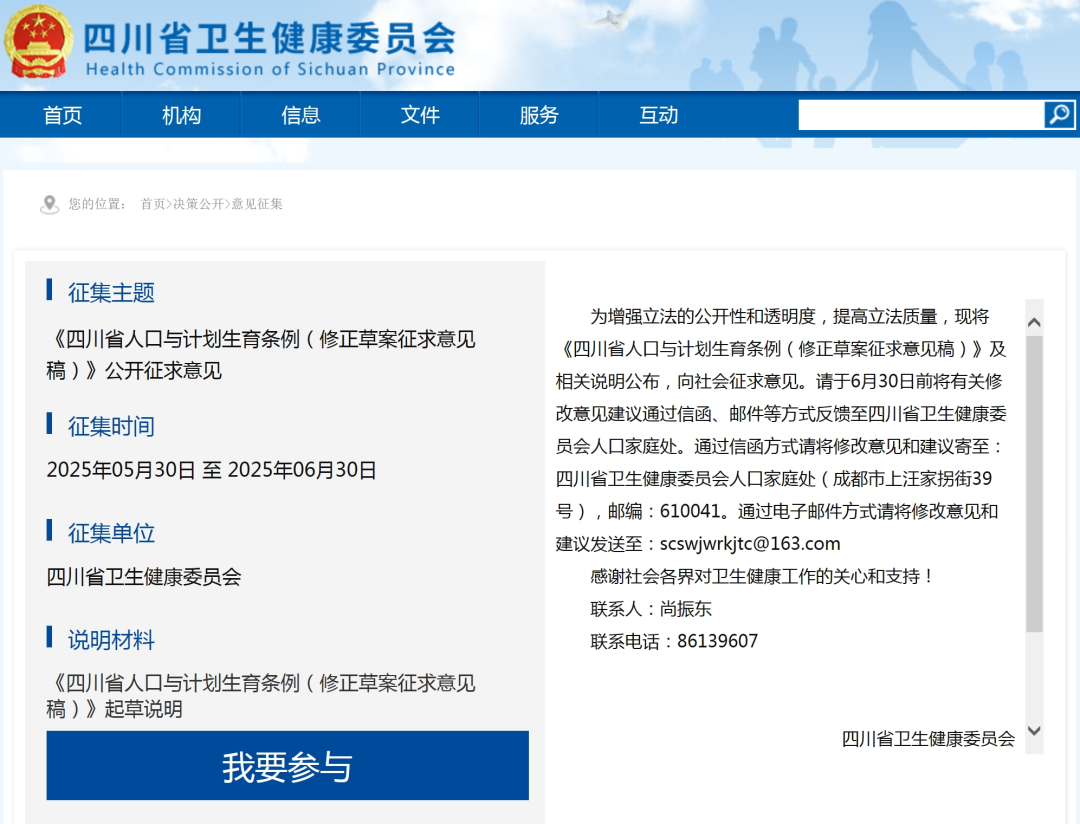Click the 首页 breadcrumb link
The width and height of the screenshot is (1080, 824).
pos(153,204)
